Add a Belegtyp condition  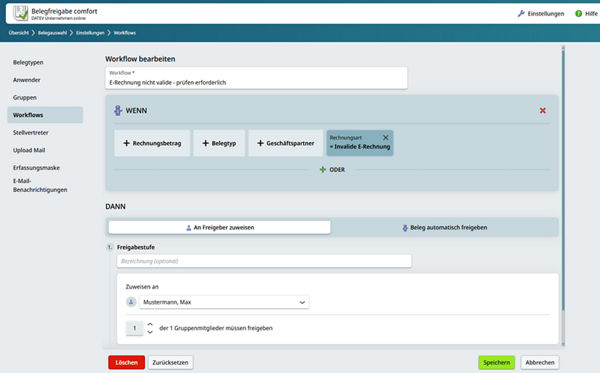pos(219,143)
